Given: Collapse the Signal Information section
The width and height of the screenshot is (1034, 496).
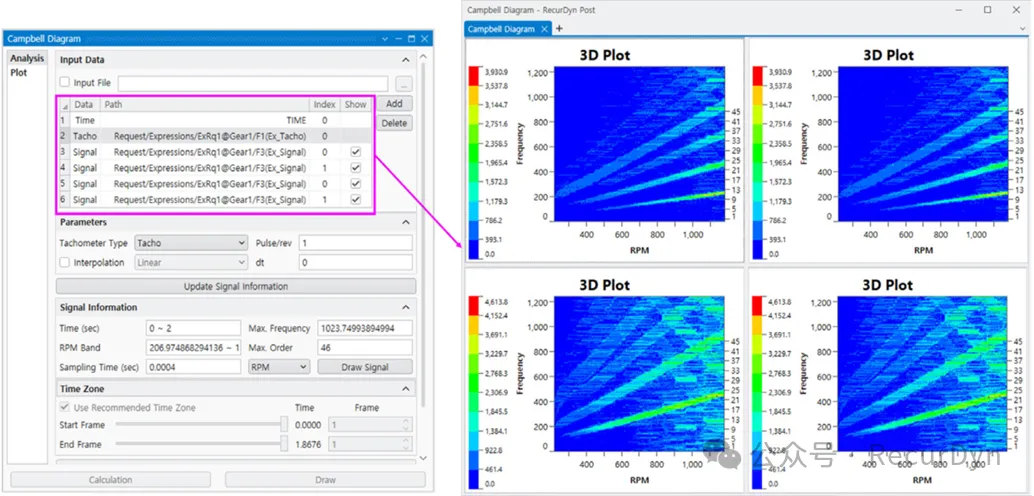Looking at the screenshot, I should 407,308.
